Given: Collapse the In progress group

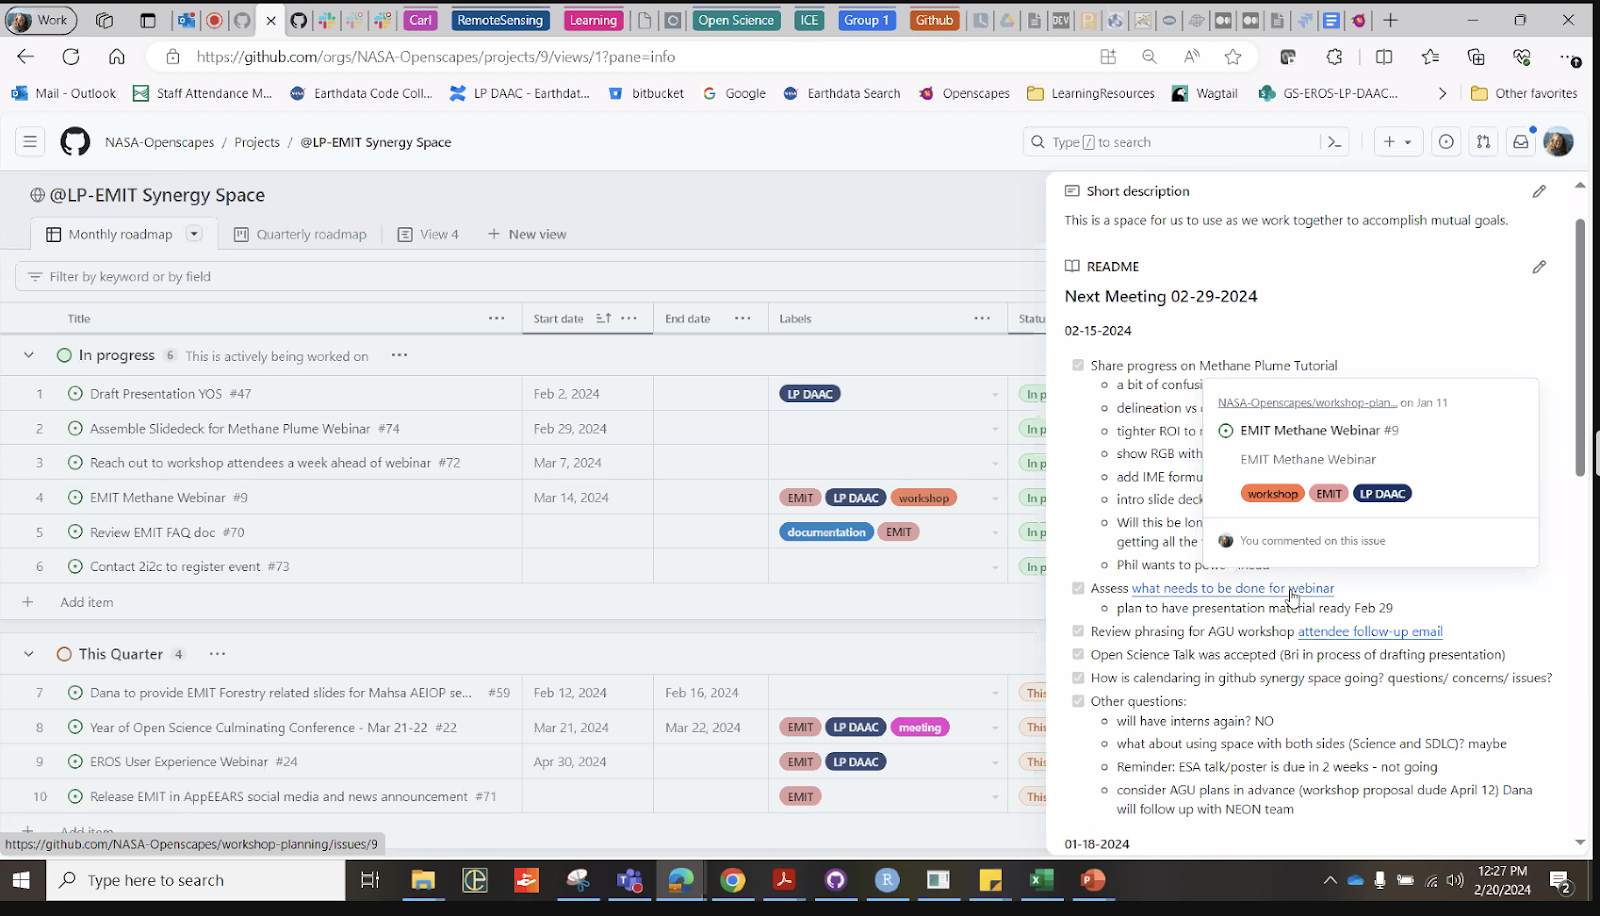Looking at the screenshot, I should [28, 355].
